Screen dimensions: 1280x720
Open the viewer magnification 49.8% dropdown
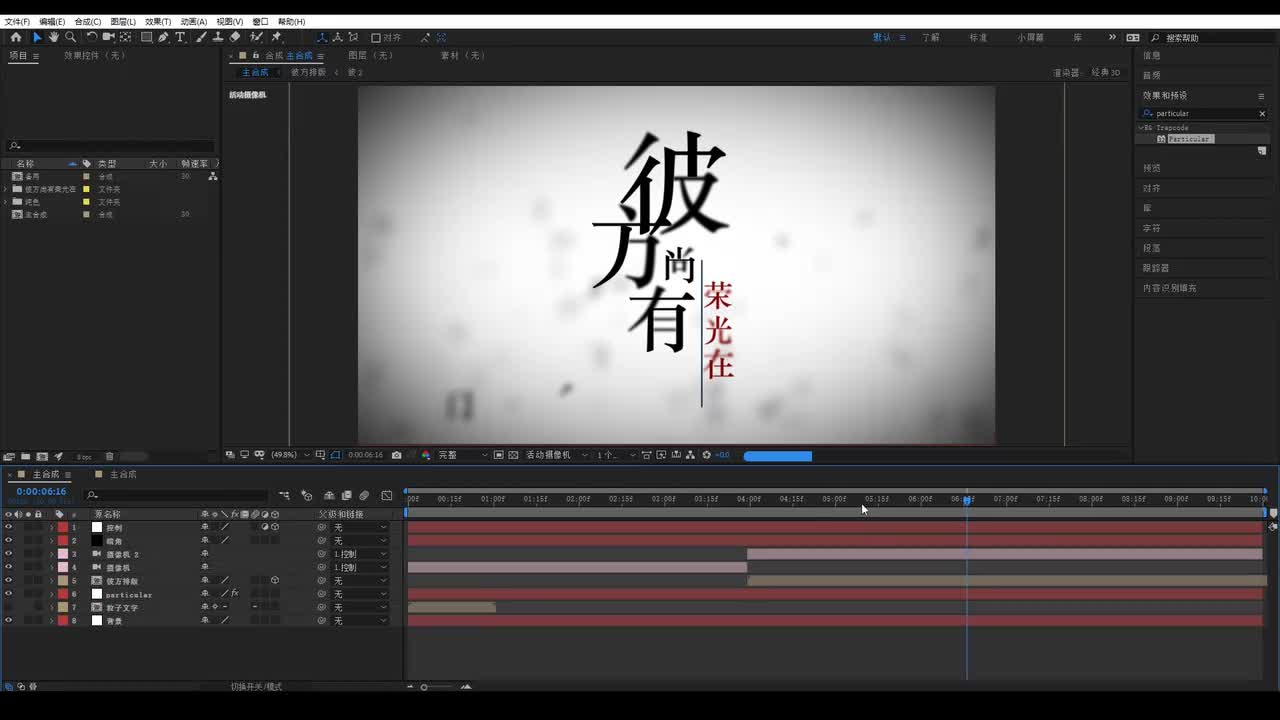pos(288,455)
